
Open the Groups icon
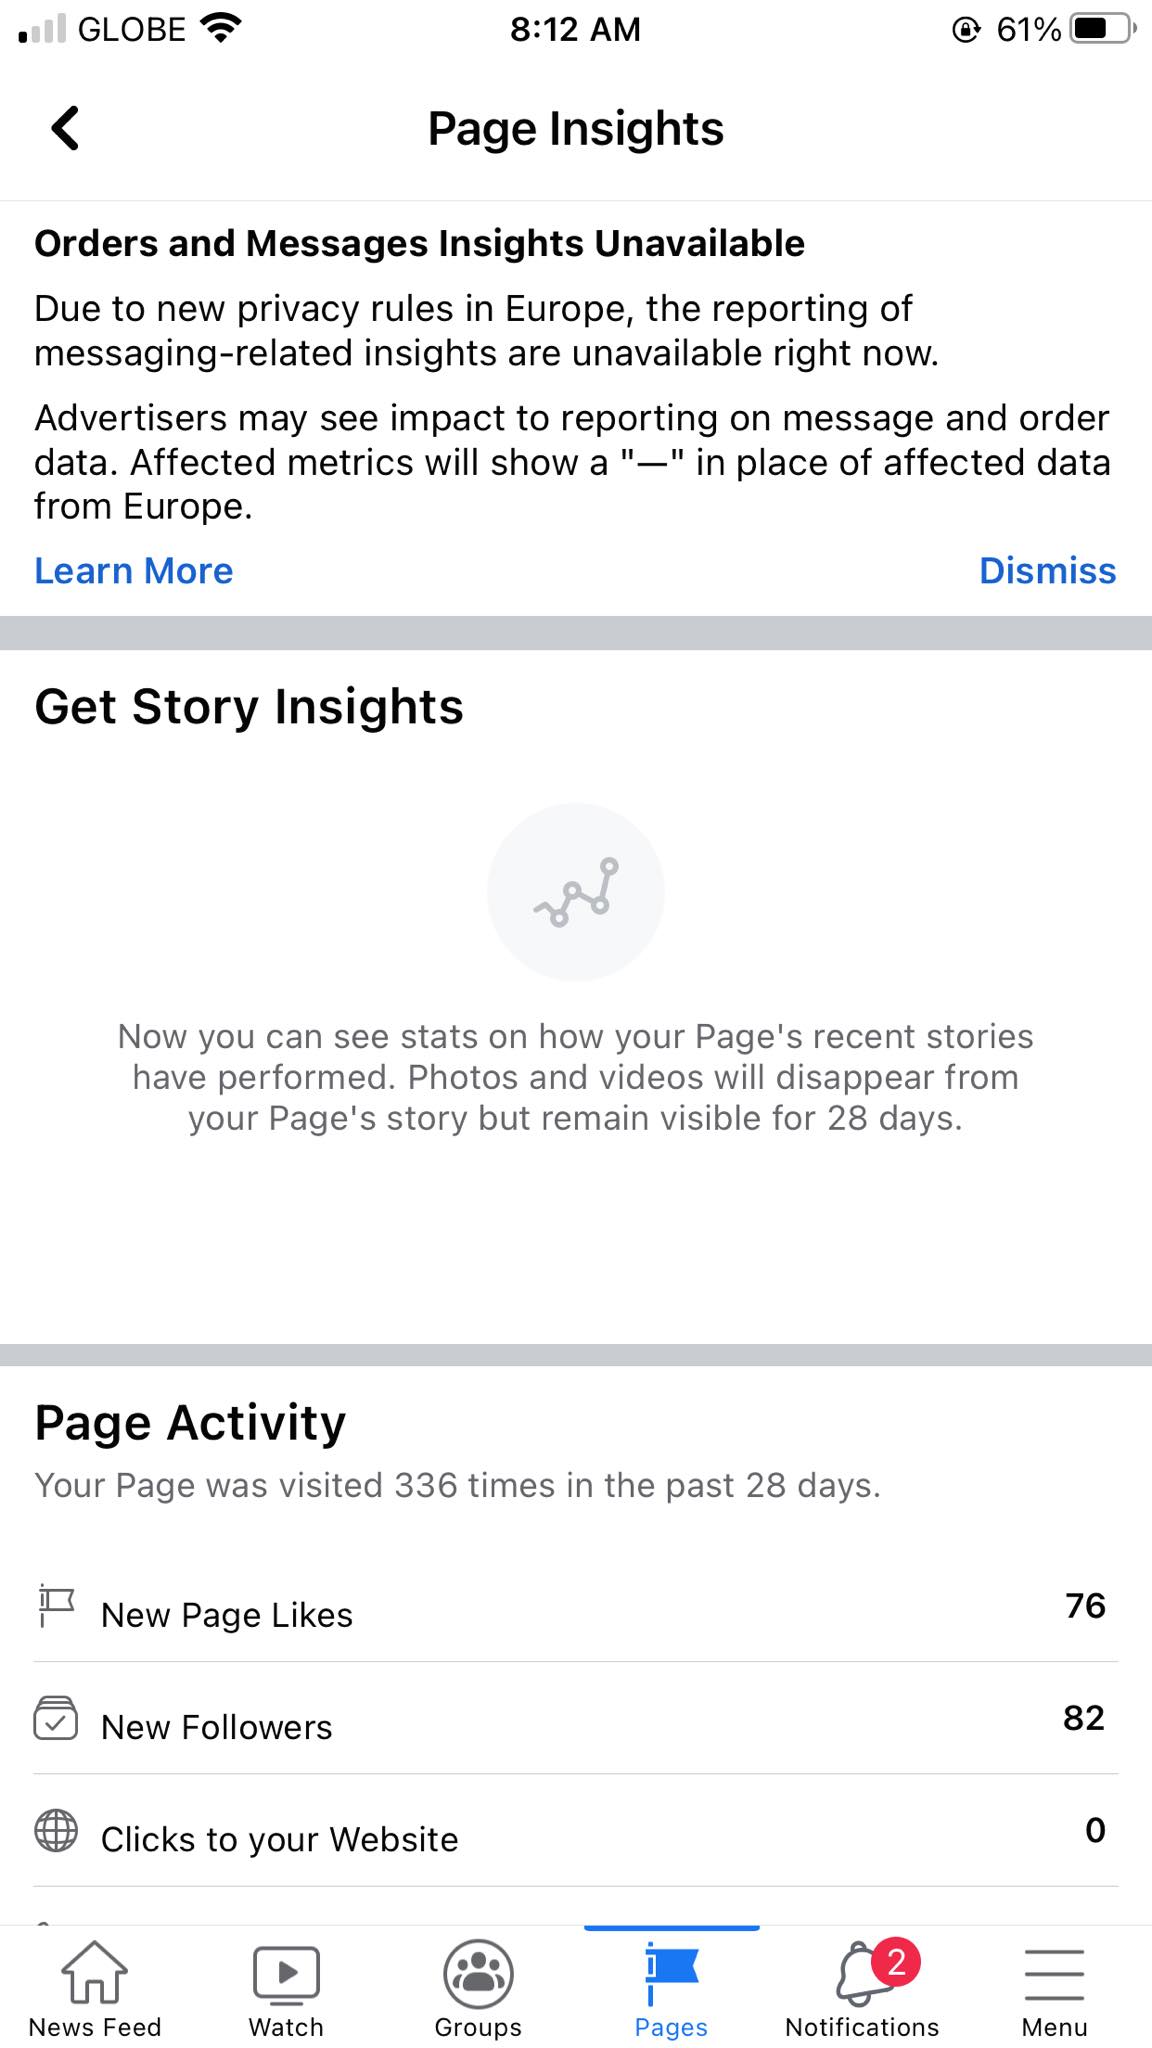478,1974
